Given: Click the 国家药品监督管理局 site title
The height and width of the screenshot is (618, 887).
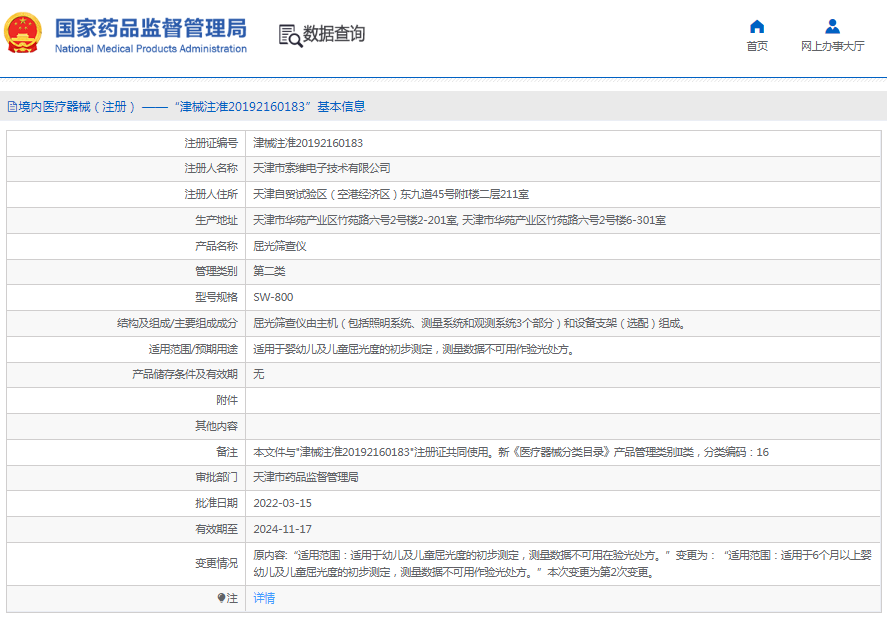Looking at the screenshot, I should click(150, 28).
